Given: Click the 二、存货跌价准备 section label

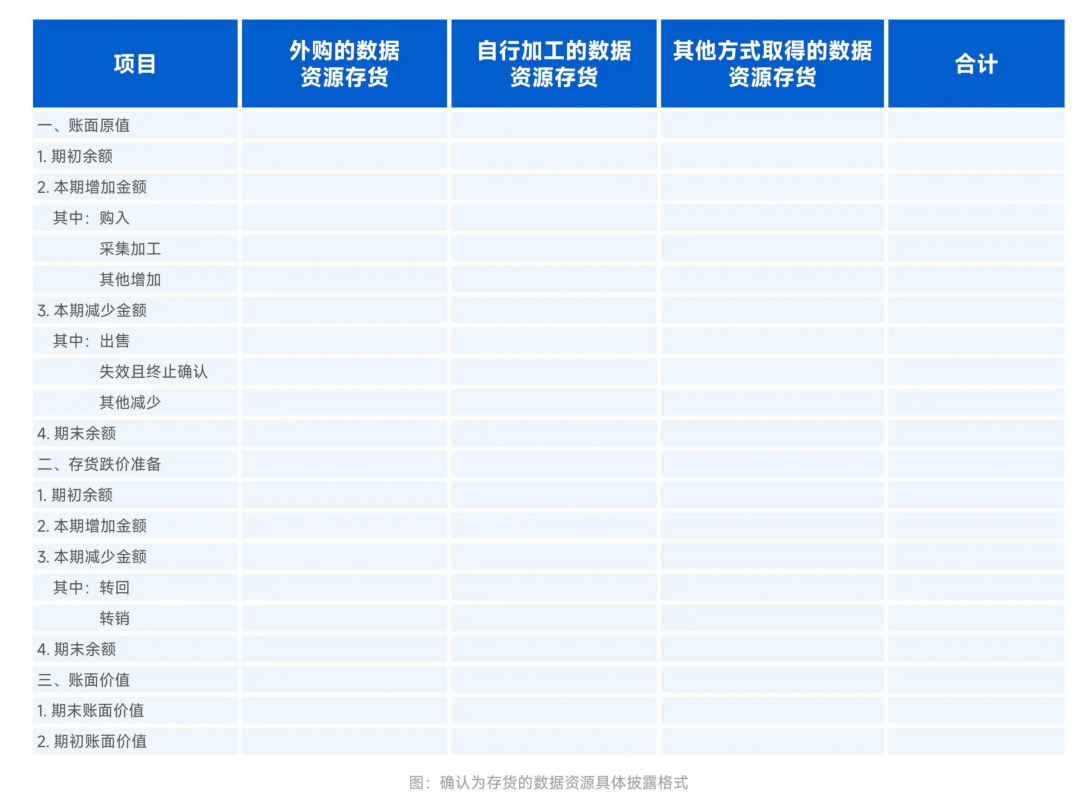Looking at the screenshot, I should pos(99,464).
